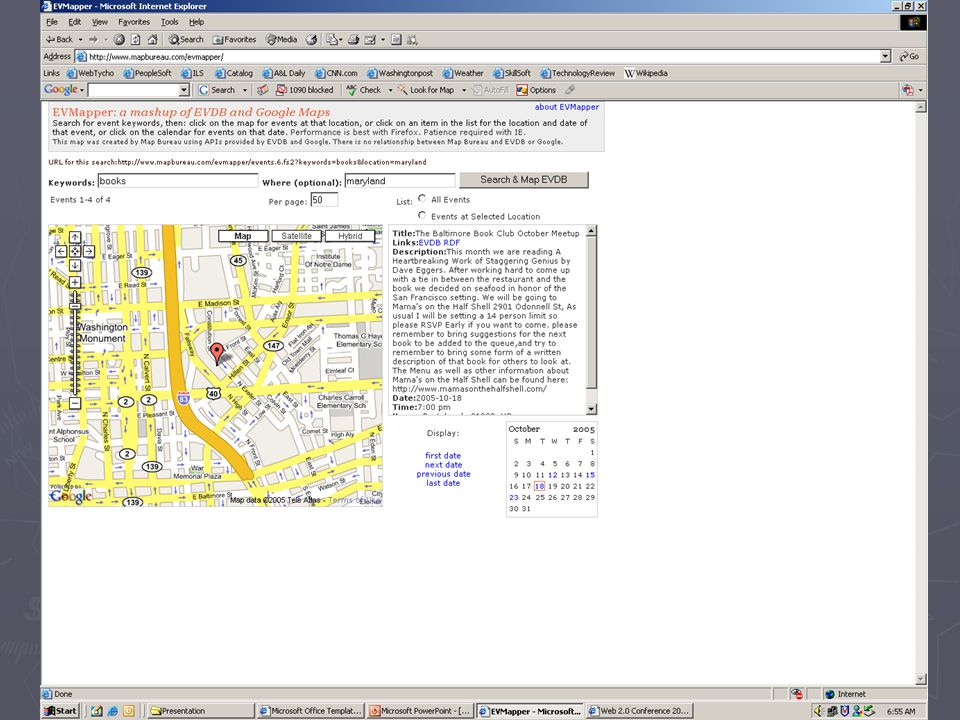960x720 pixels.
Task: Open the Favorites menu
Action: coord(134,22)
